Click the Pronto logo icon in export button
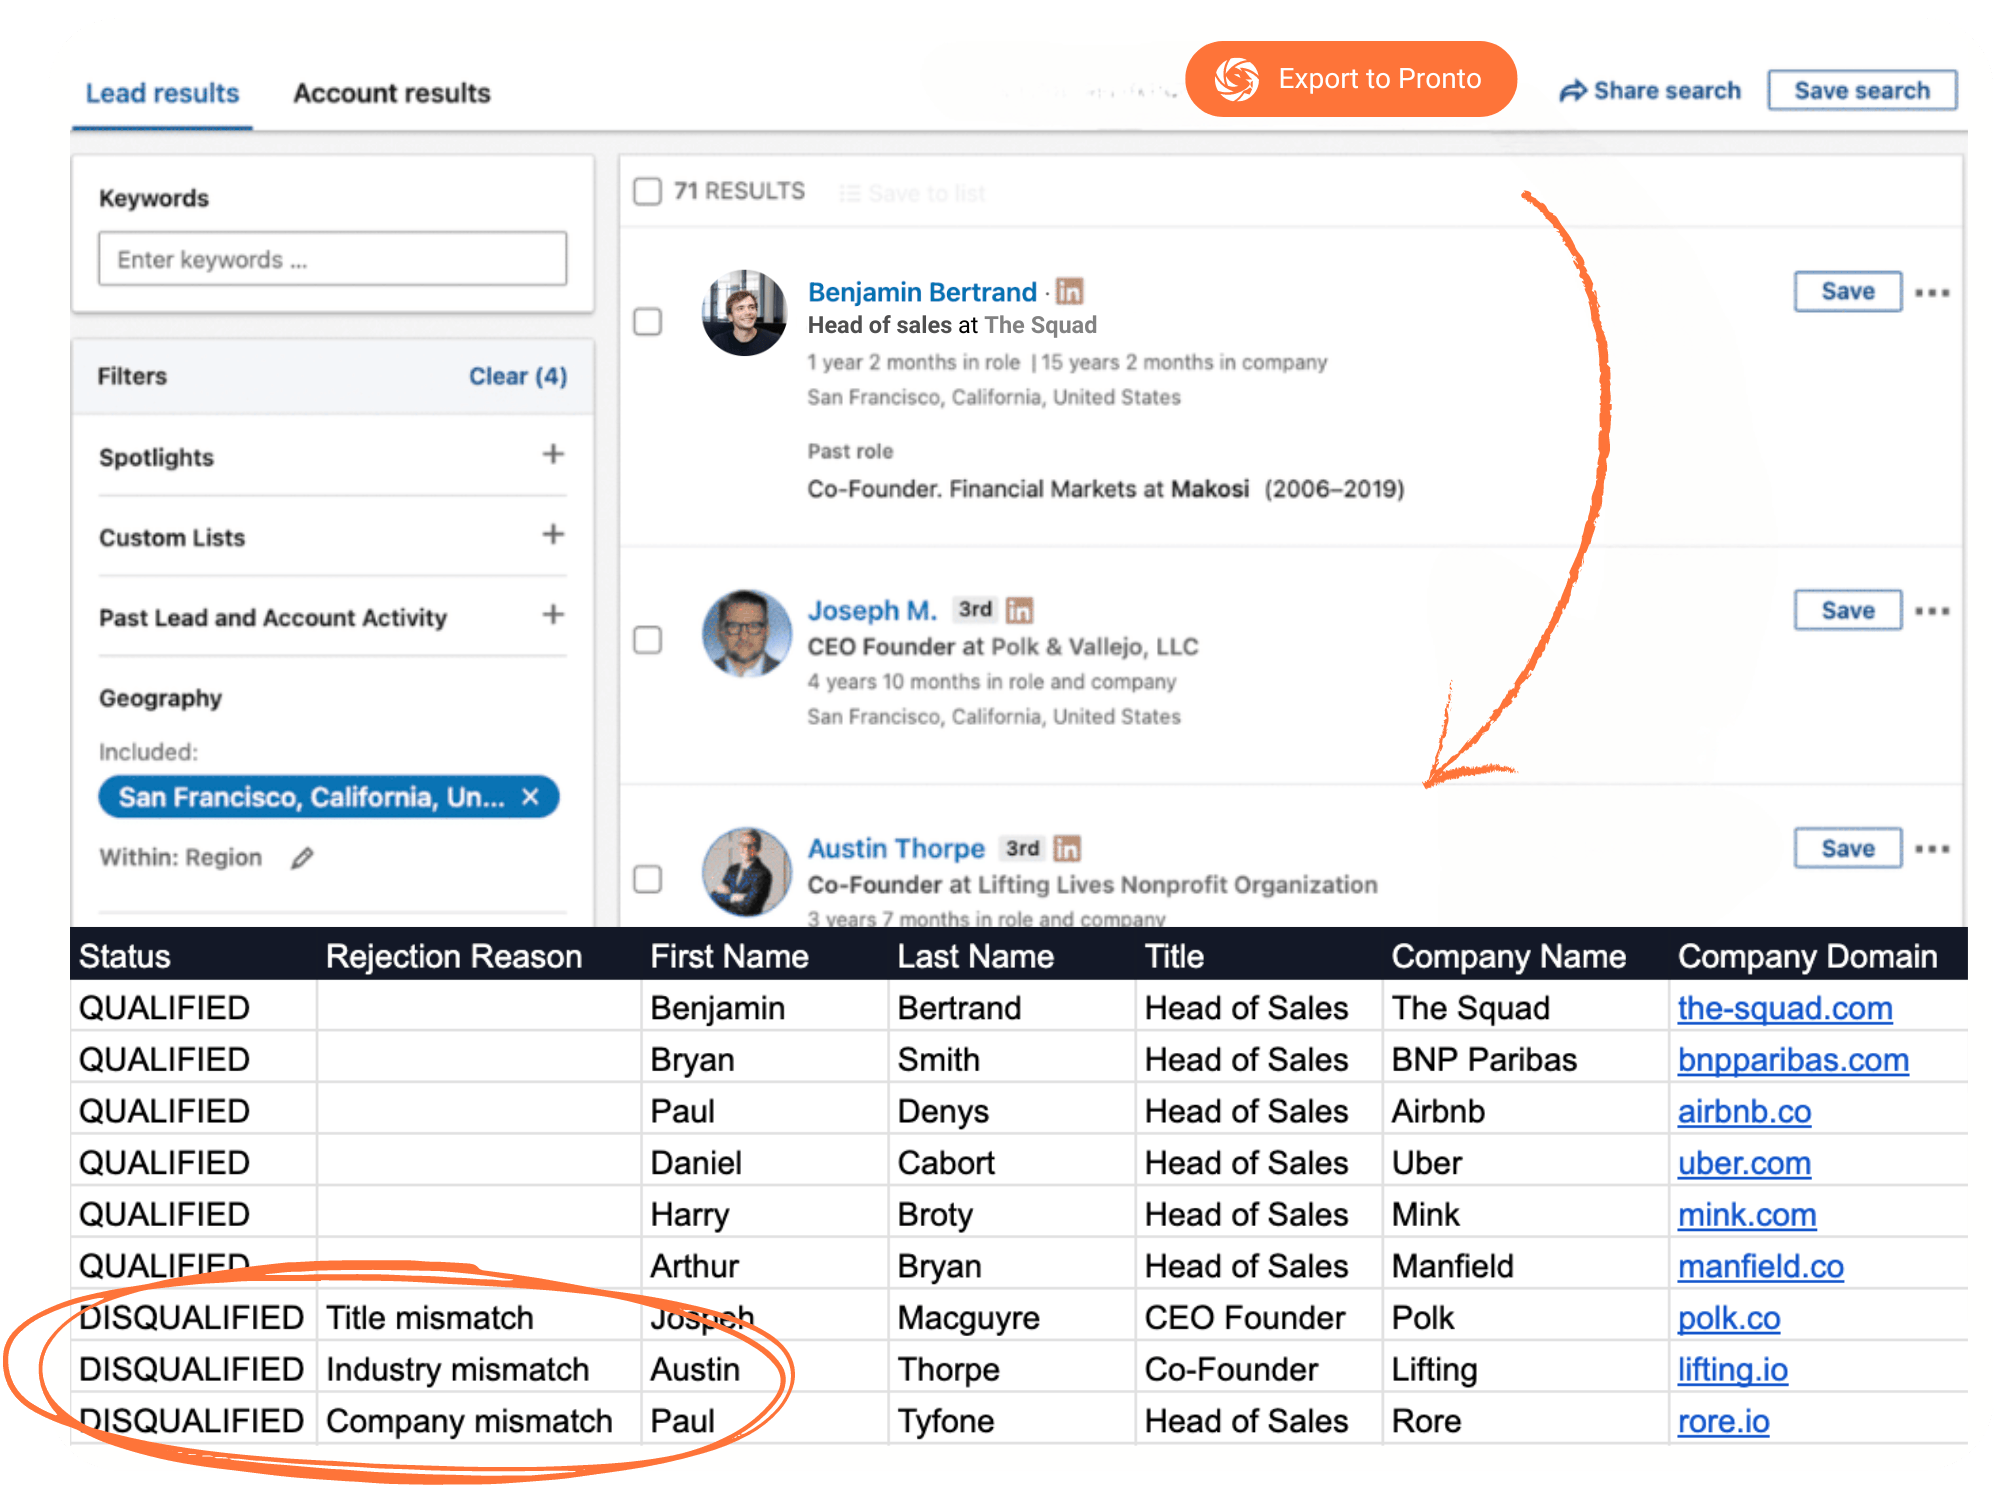Screen dimensions: 2000x1500 click(1237, 79)
